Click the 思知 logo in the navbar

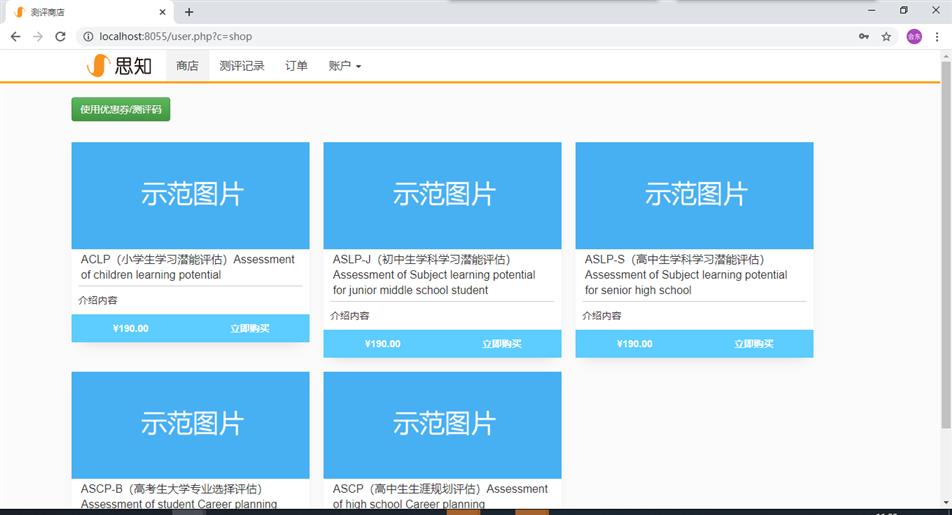pos(119,66)
